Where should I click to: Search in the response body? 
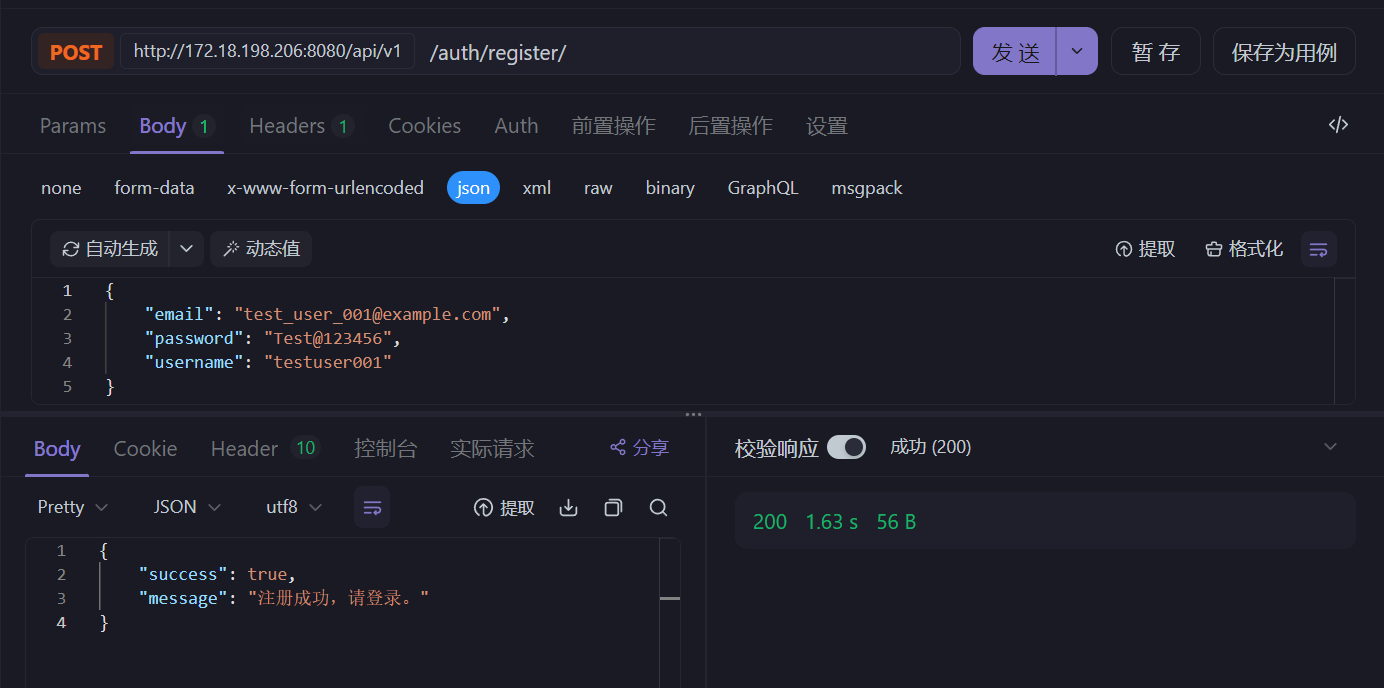(658, 507)
